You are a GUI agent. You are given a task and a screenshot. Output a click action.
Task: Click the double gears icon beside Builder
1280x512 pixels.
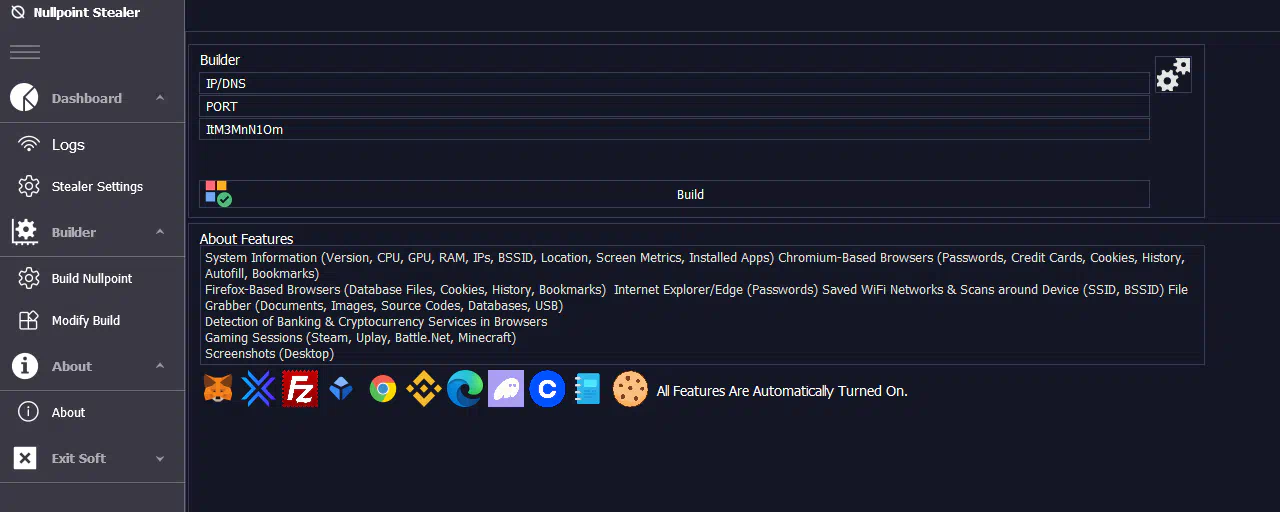(1173, 74)
